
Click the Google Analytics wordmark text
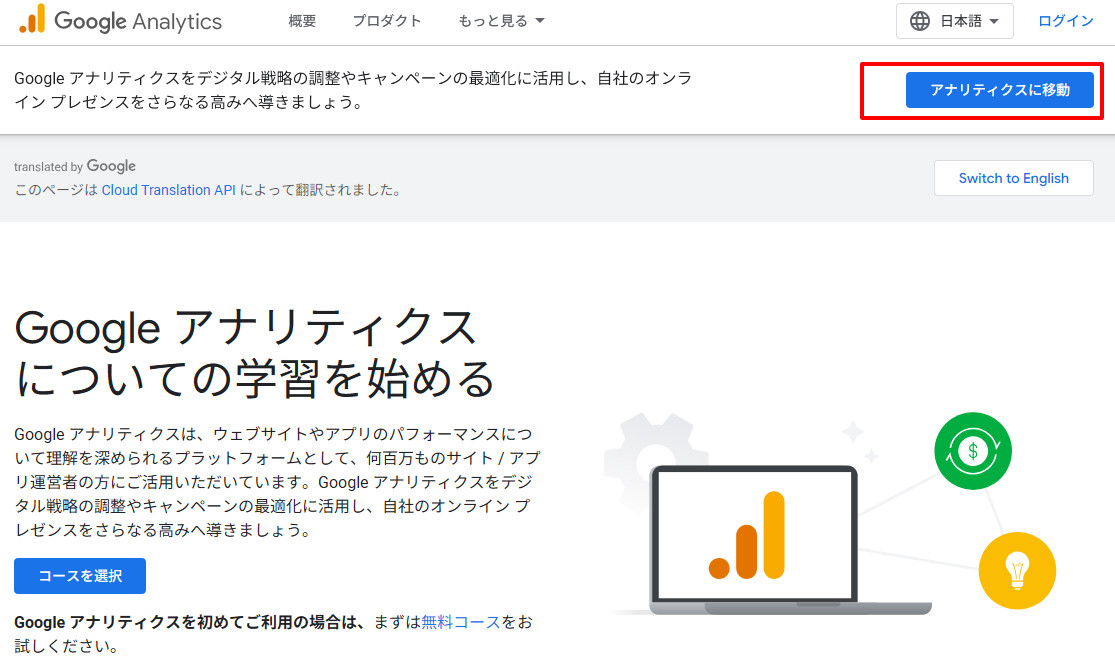click(x=138, y=21)
